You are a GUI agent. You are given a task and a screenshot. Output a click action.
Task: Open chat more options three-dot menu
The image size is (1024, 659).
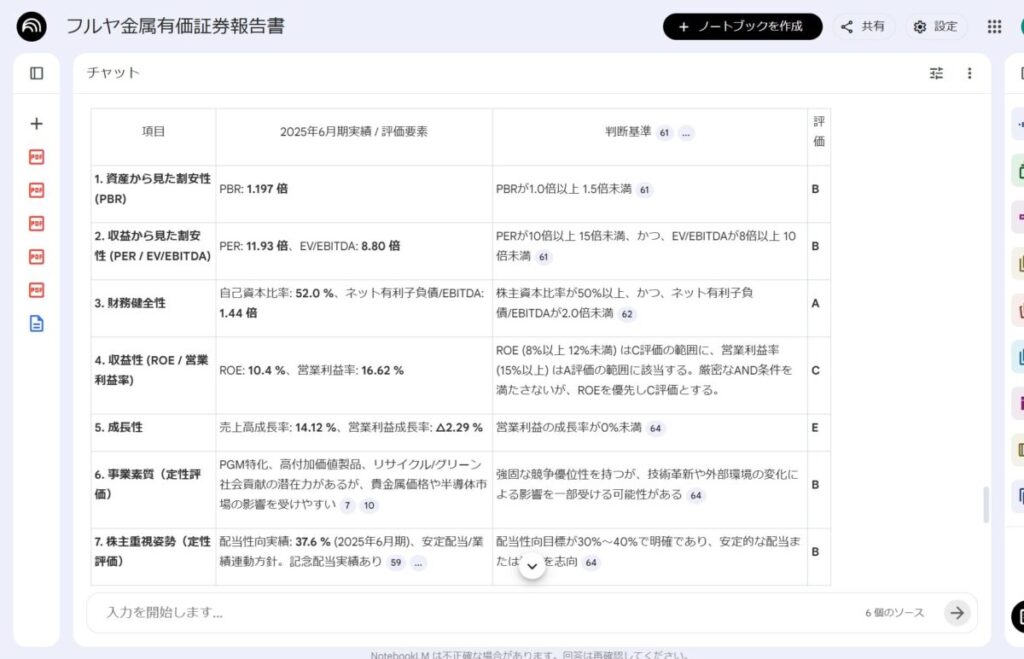tap(969, 73)
